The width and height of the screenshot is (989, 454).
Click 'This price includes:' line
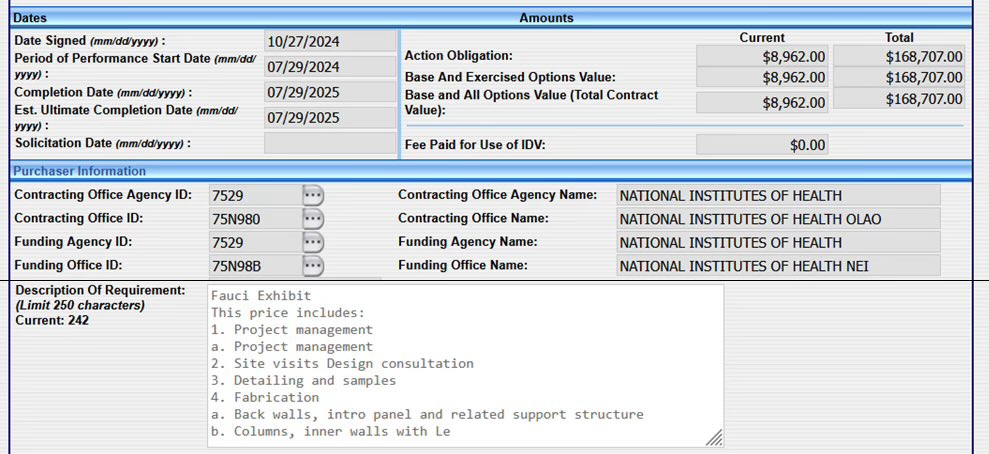(288, 313)
